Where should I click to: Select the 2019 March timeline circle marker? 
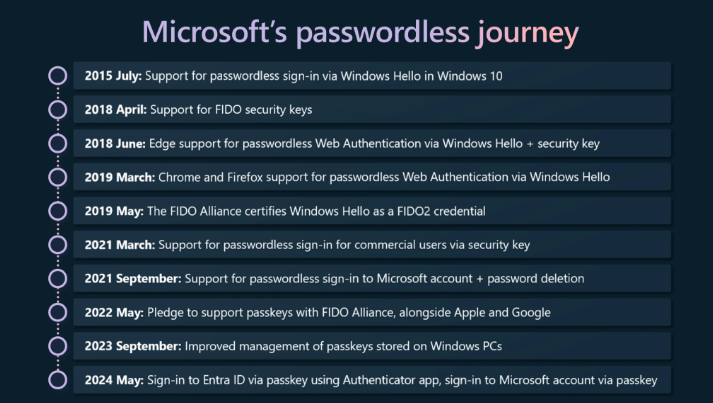click(58, 177)
